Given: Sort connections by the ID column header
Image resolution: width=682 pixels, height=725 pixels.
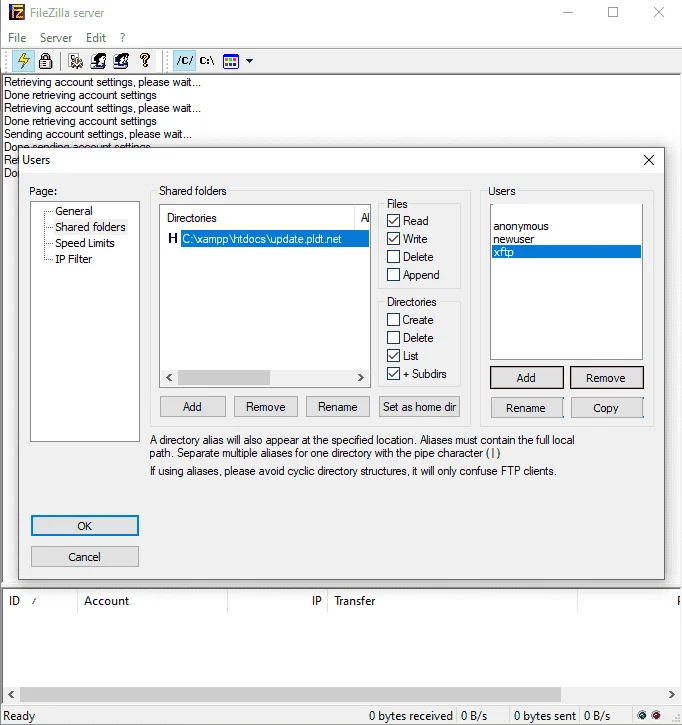Looking at the screenshot, I should click(x=40, y=601).
